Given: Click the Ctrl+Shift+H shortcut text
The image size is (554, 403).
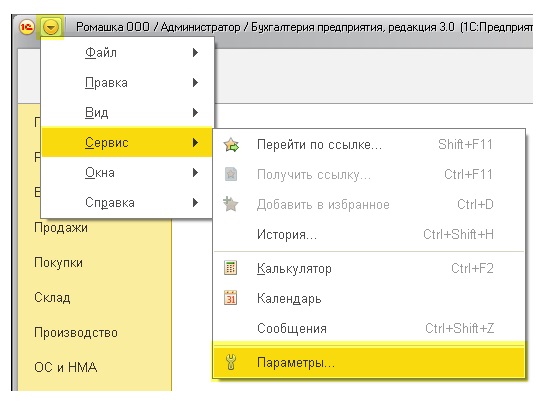Looking at the screenshot, I should (458, 235).
